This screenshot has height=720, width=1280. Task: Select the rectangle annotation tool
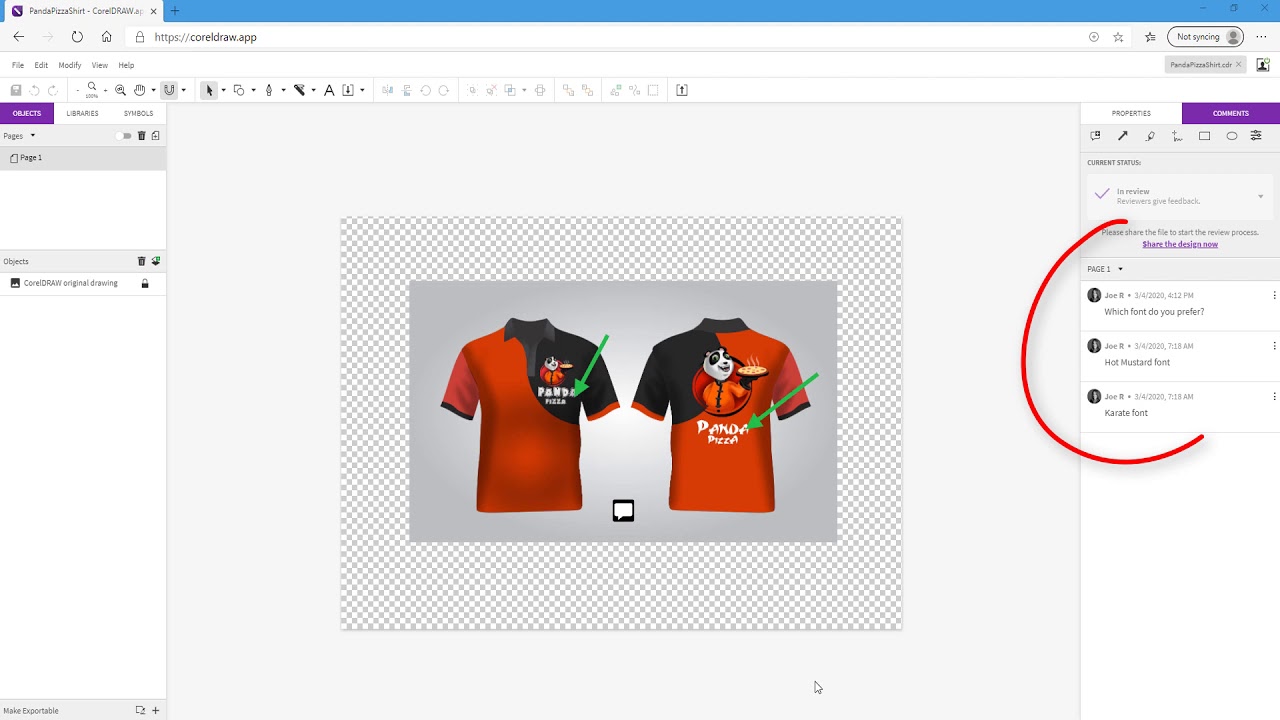tap(1204, 136)
